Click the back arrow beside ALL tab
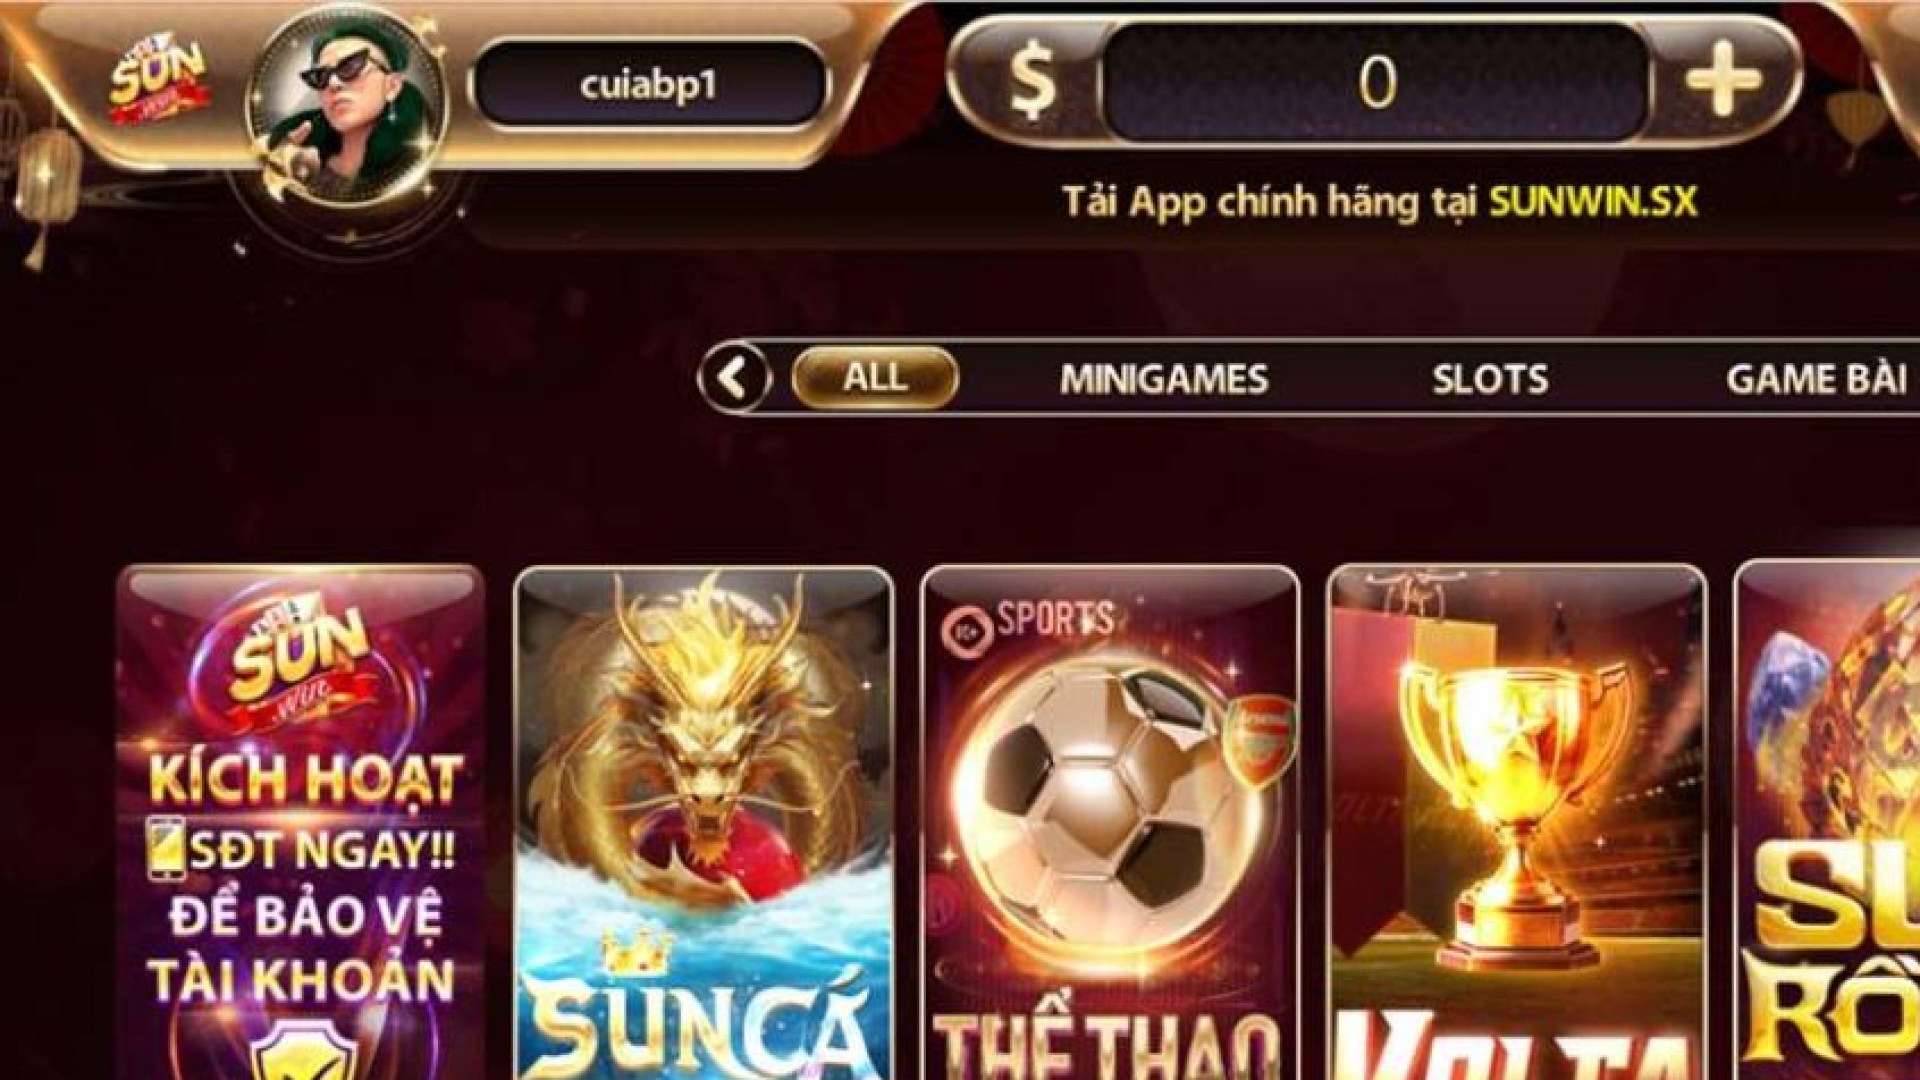The width and height of the screenshot is (1920, 1080). [735, 379]
